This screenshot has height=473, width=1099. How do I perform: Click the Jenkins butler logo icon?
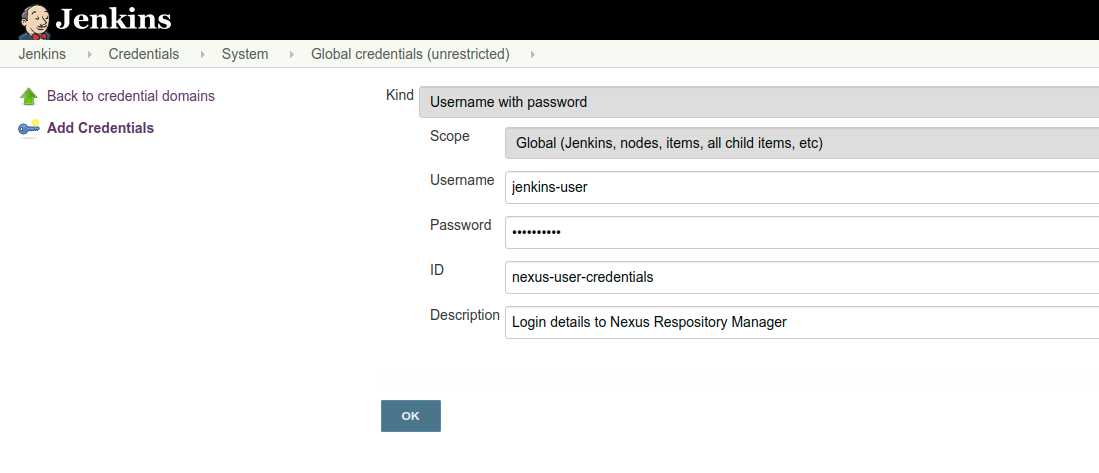(35, 19)
